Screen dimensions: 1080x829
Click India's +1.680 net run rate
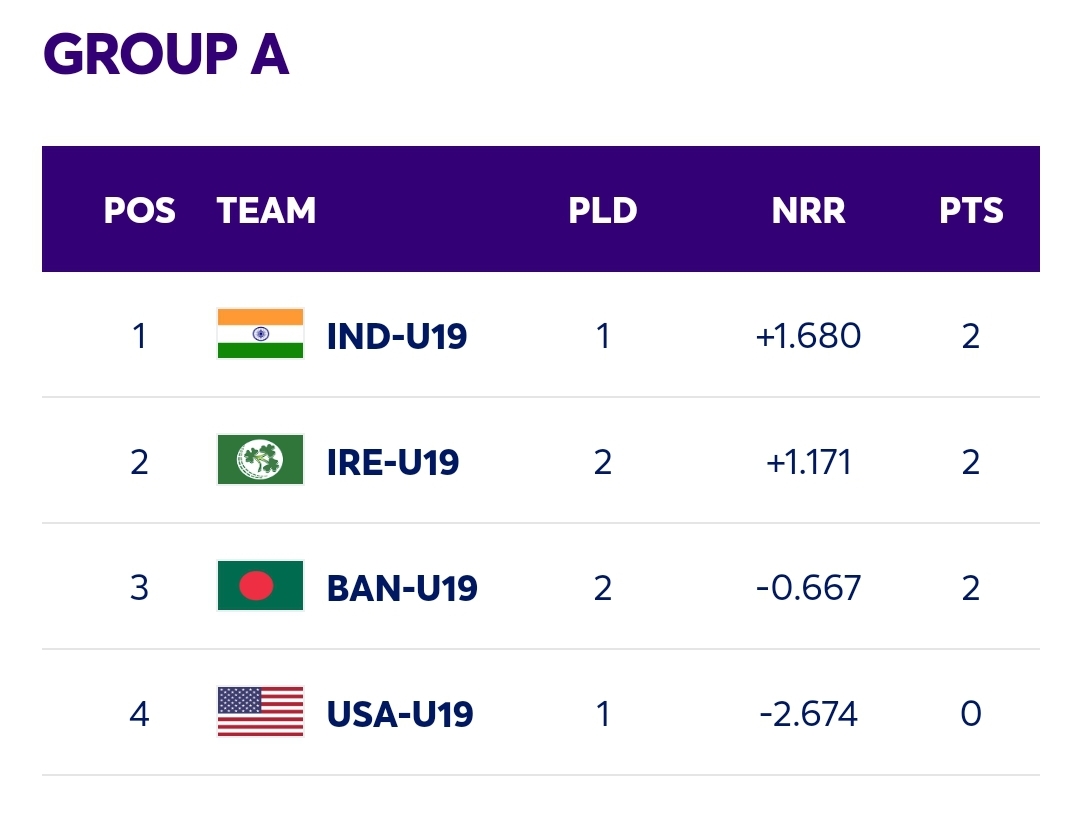pos(809,336)
